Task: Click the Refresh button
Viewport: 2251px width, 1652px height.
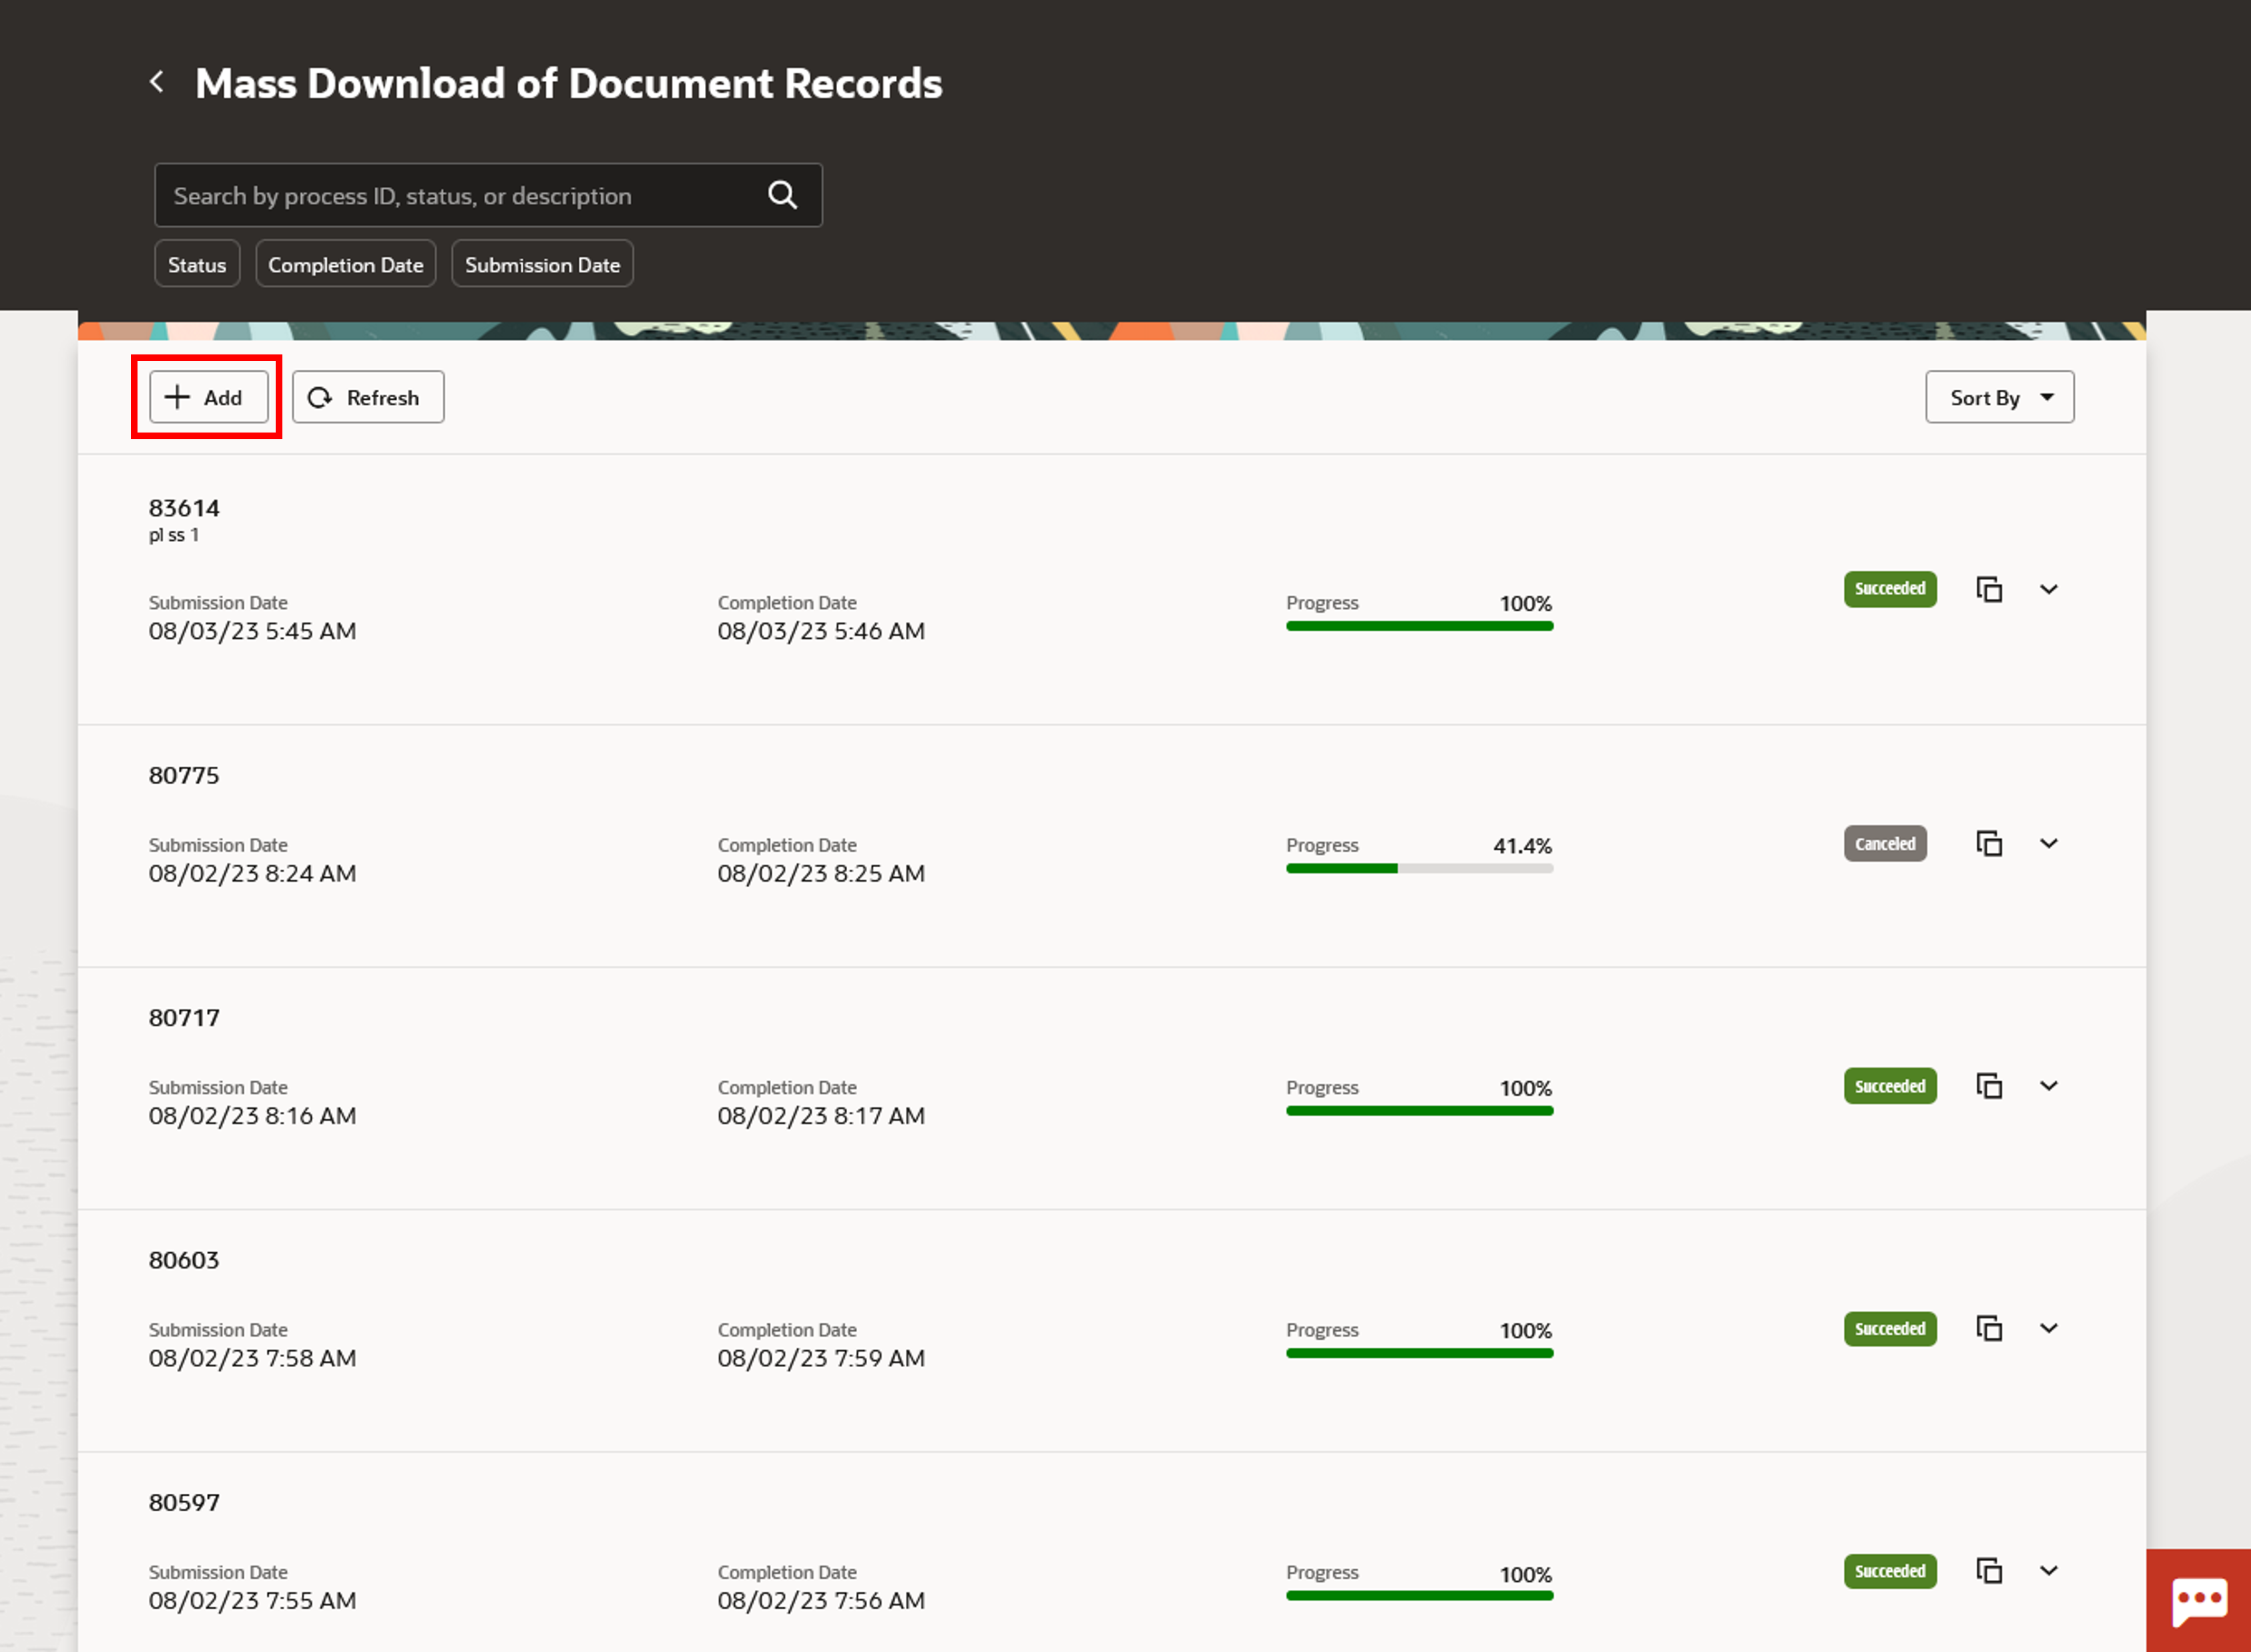Action: click(368, 397)
